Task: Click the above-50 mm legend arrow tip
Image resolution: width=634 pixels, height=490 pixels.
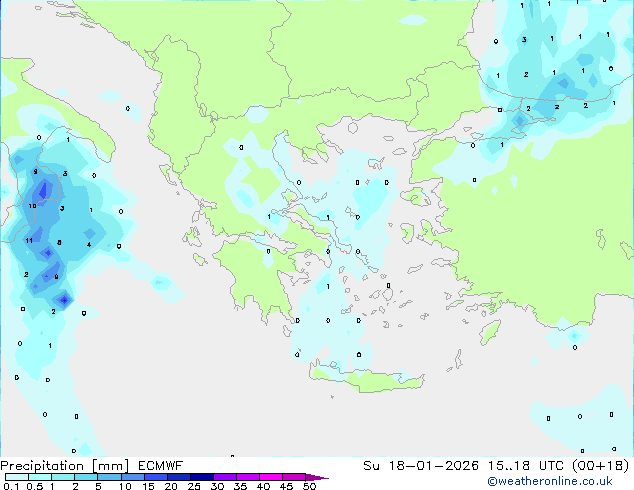Action: 317,477
